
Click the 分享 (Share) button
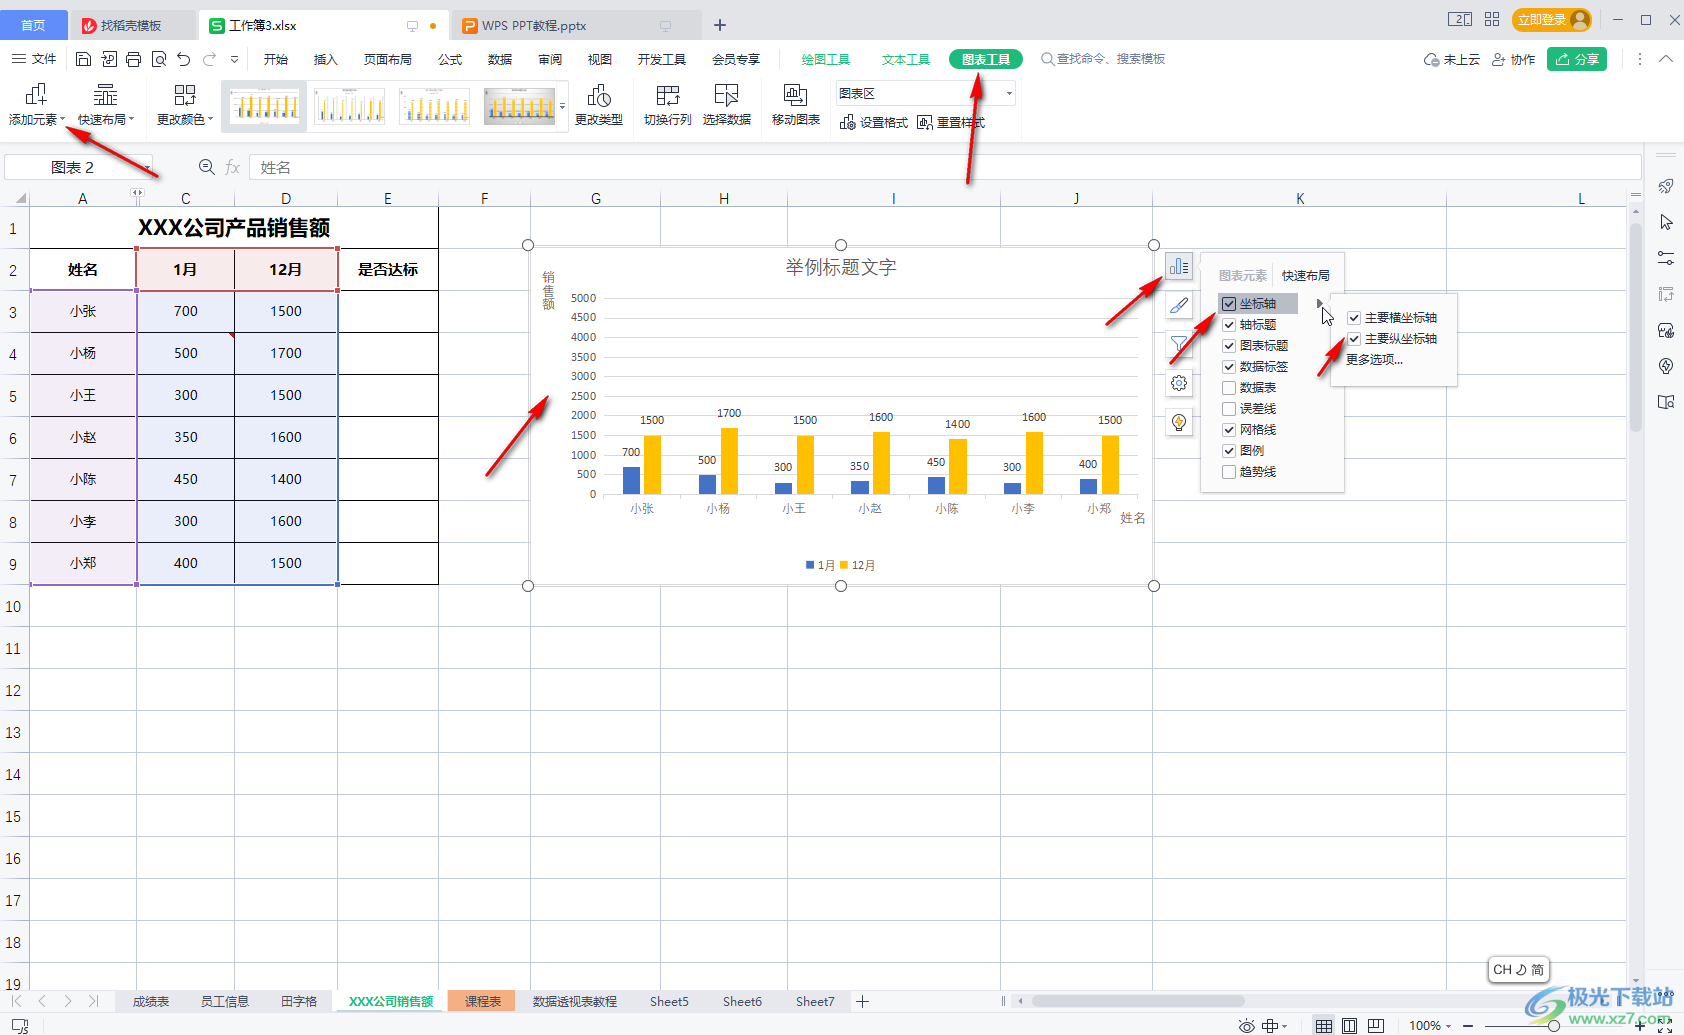pyautogui.click(x=1576, y=59)
